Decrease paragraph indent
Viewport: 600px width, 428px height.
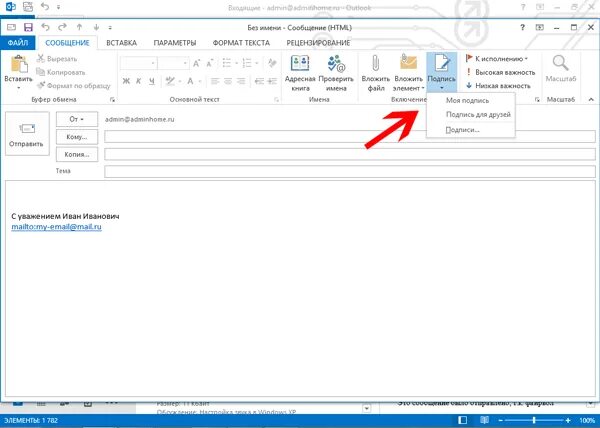coord(259,81)
